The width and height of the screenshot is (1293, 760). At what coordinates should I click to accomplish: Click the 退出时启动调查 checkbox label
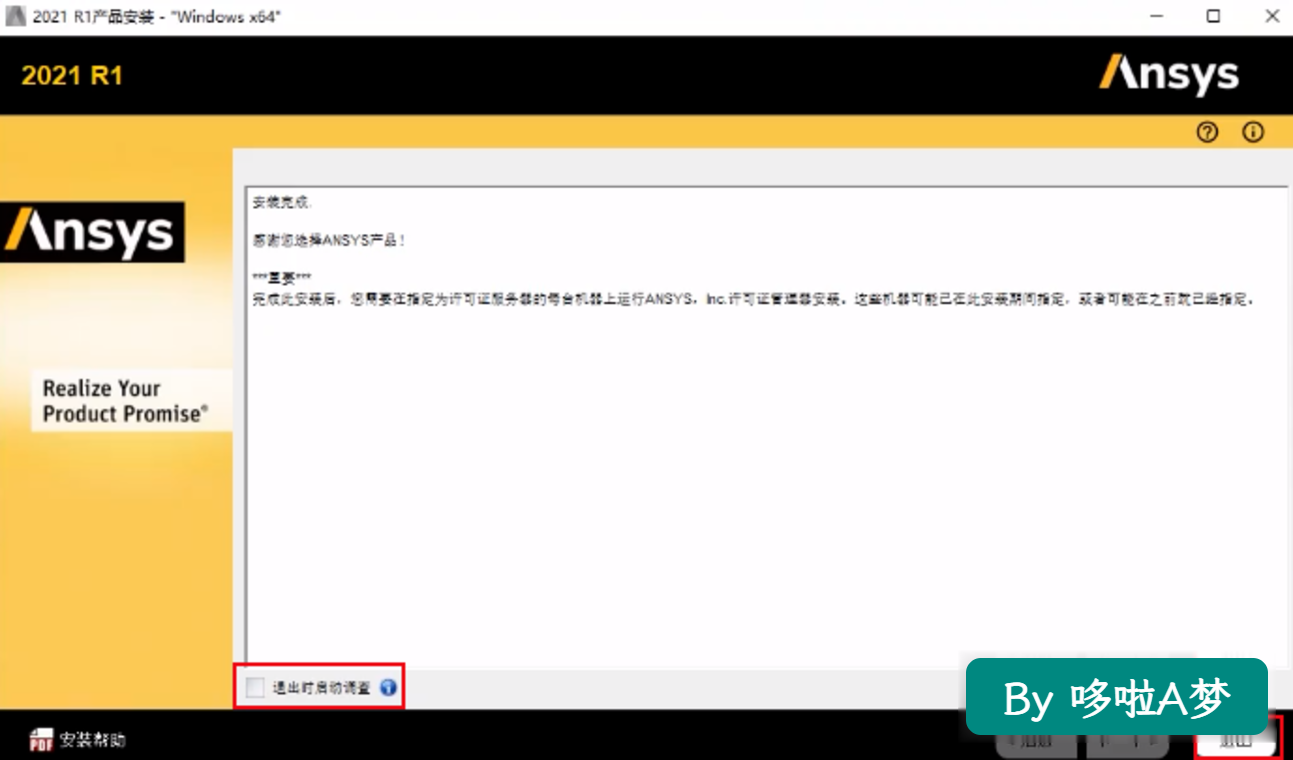click(321, 688)
